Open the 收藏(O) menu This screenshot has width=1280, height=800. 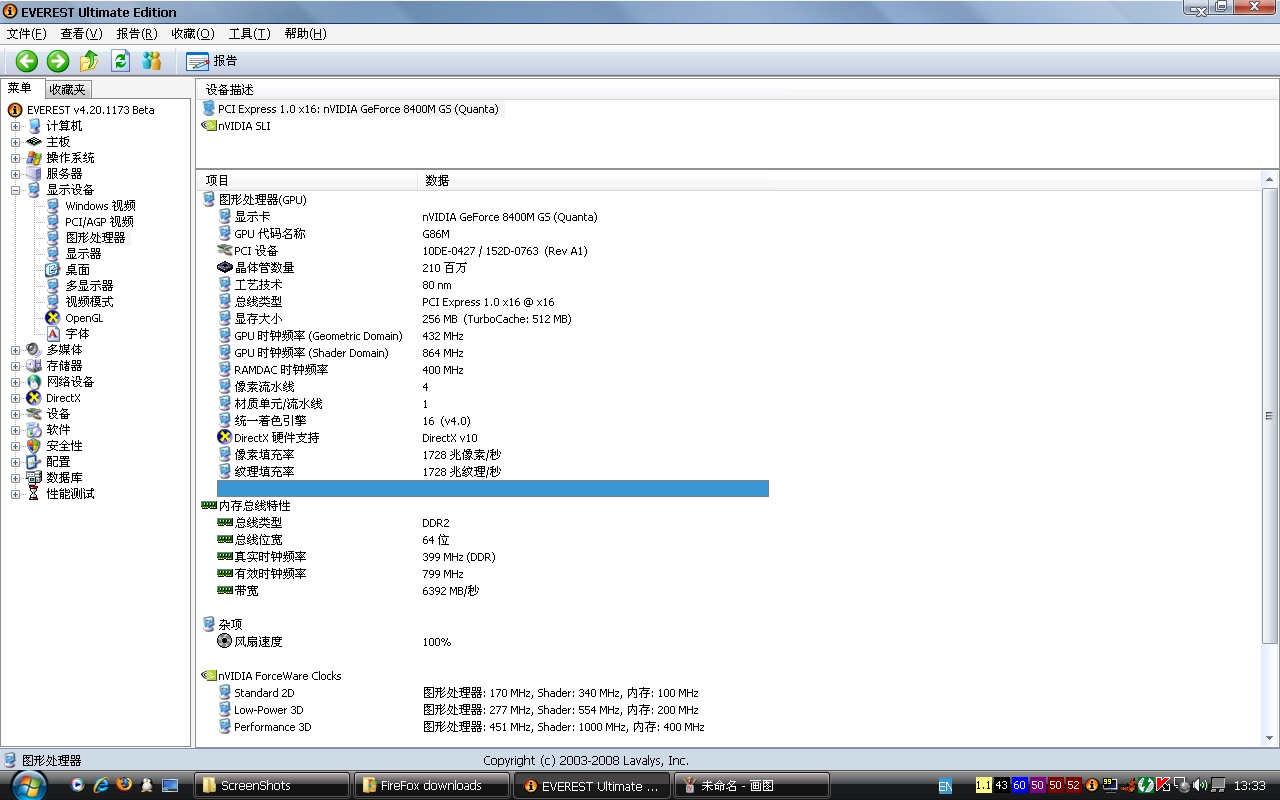pos(192,33)
